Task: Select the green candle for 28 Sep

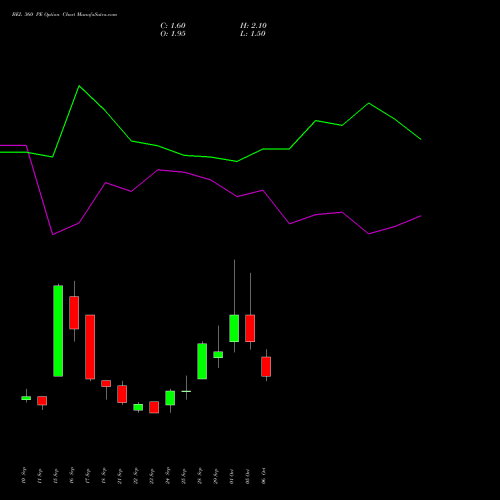Action: (x=202, y=361)
